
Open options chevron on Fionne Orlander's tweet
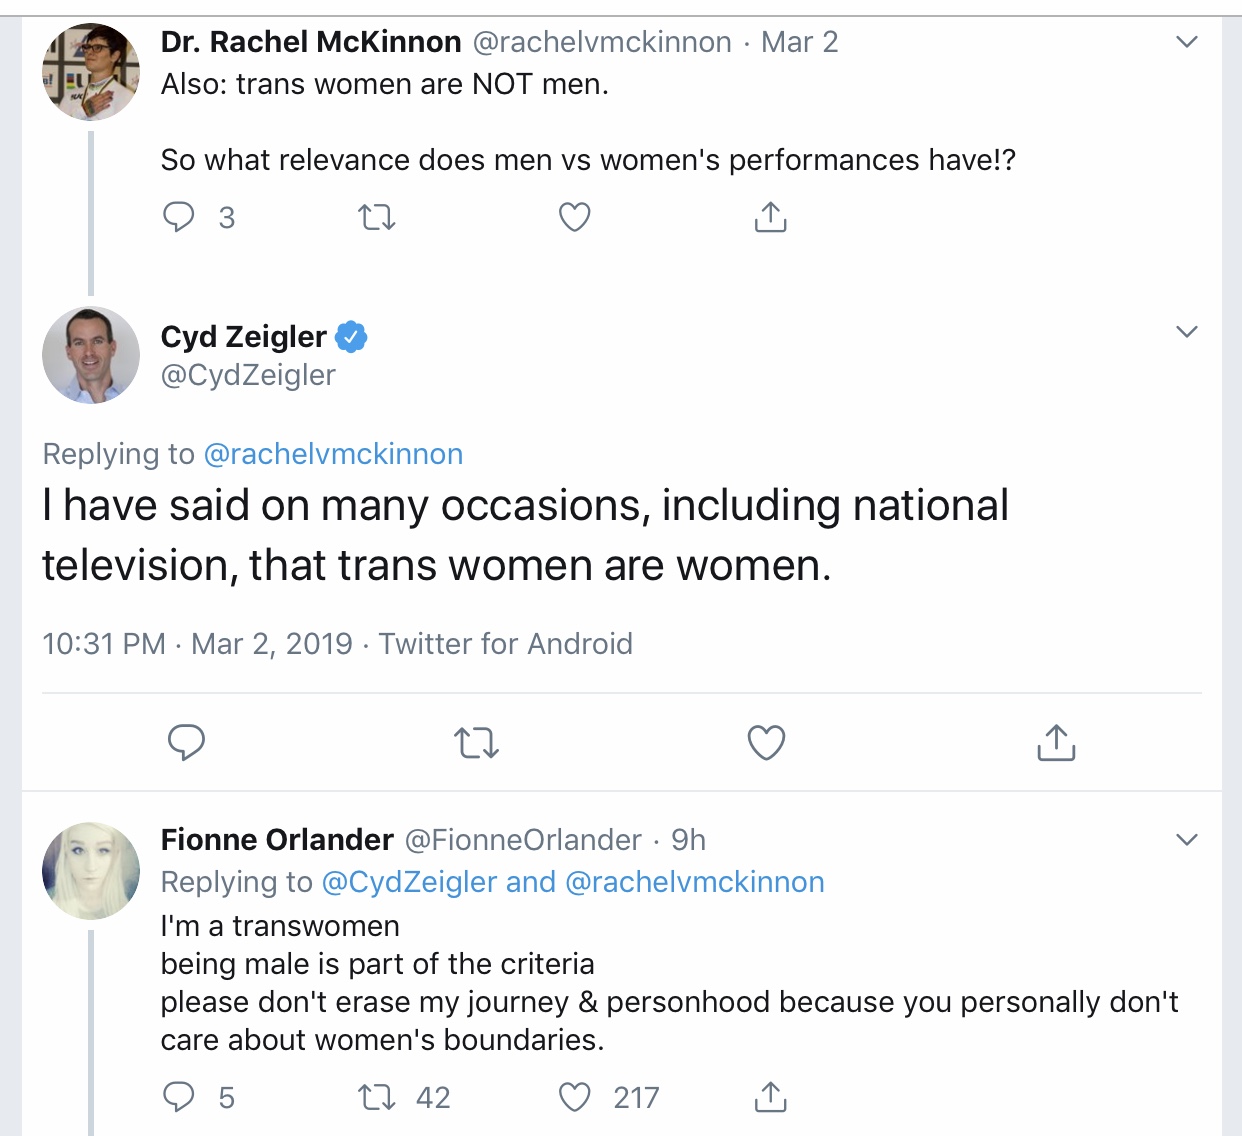tap(1186, 839)
